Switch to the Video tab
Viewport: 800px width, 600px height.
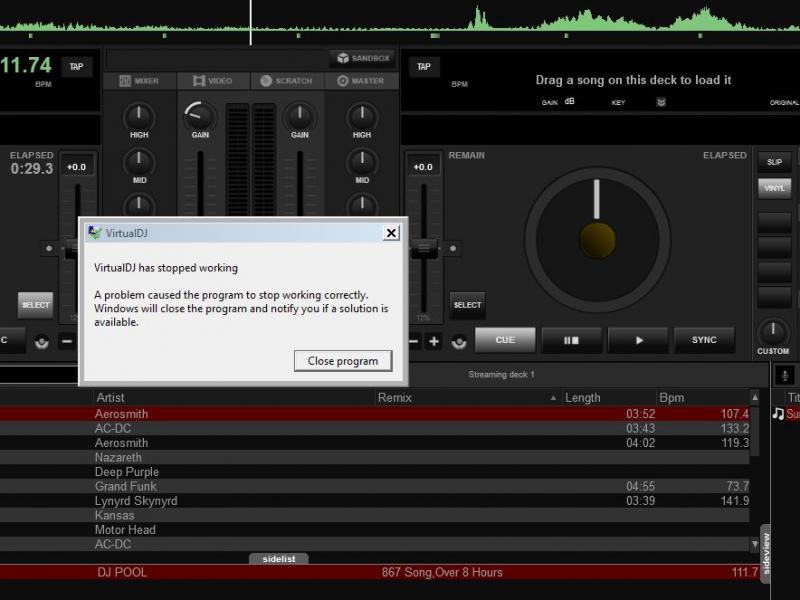pos(213,81)
